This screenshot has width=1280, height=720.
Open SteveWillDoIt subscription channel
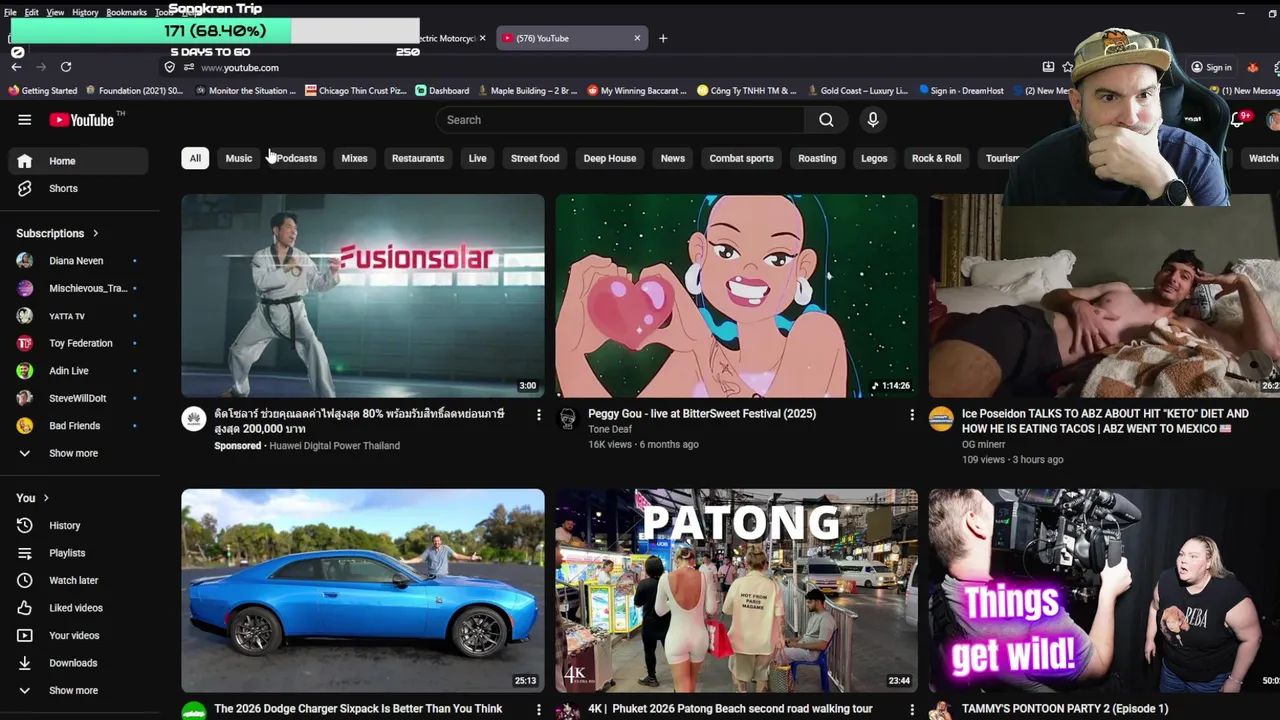coord(80,398)
